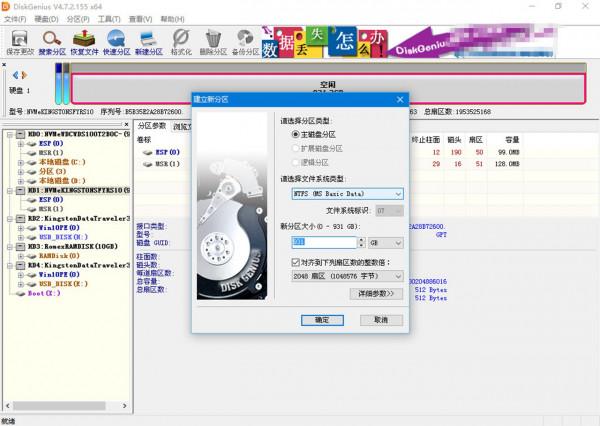Viewport: 600px width, 426px height.
Task: Click MSR (1) row in partition table
Action: (168, 164)
